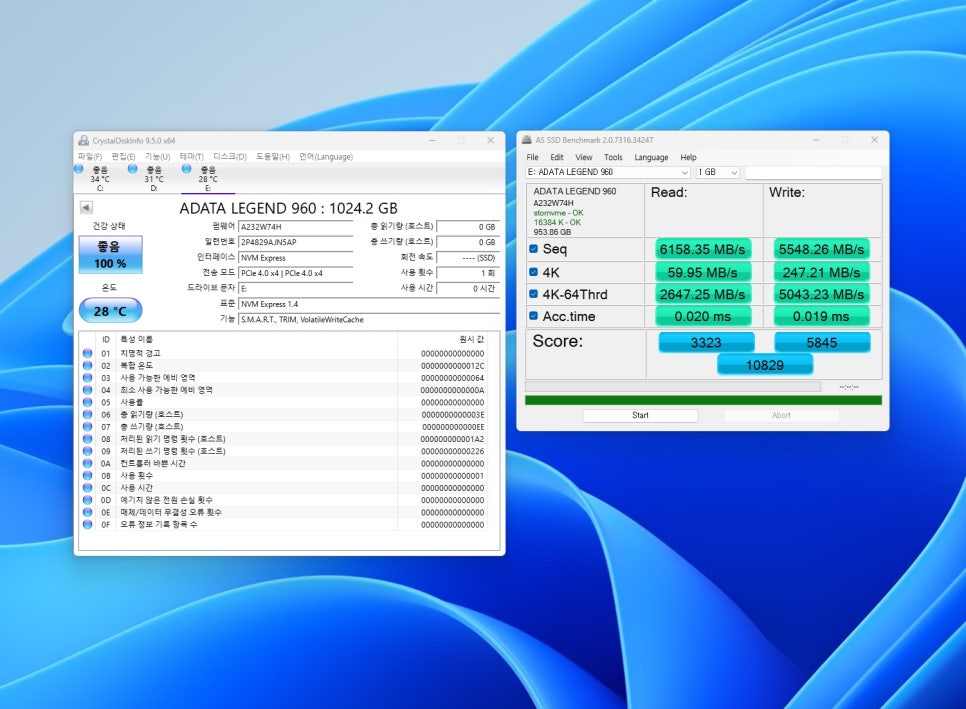Open the E: ADATA LEGEND 960 drive dropdown
The width and height of the screenshot is (966, 709).
click(607, 172)
